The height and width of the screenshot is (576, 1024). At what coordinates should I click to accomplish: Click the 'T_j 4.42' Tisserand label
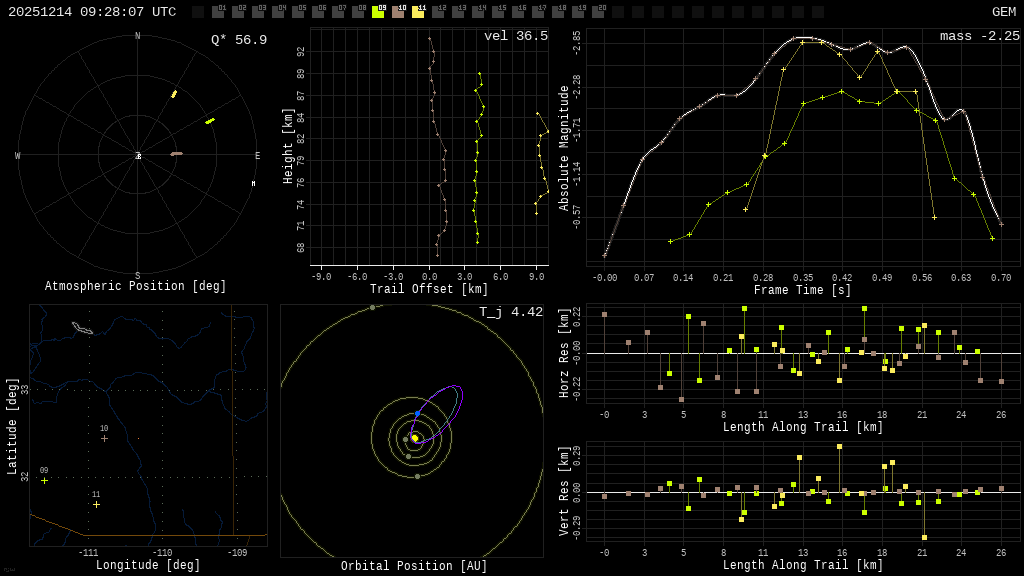coord(510,312)
